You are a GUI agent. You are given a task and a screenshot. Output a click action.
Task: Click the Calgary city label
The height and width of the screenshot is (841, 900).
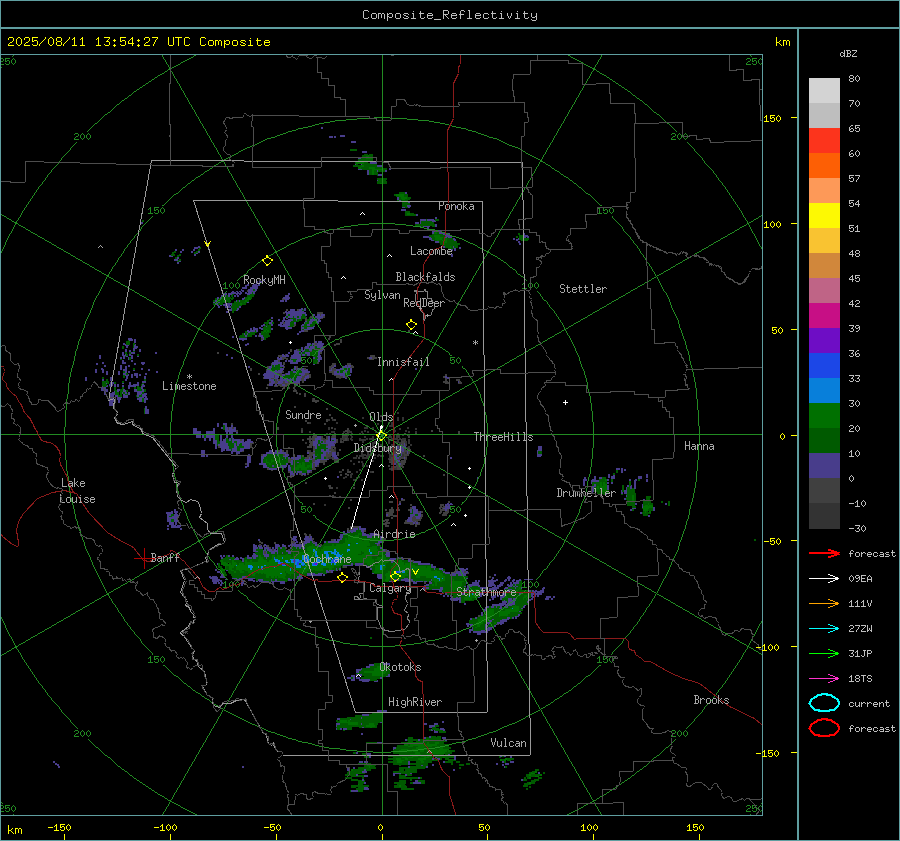click(x=390, y=588)
